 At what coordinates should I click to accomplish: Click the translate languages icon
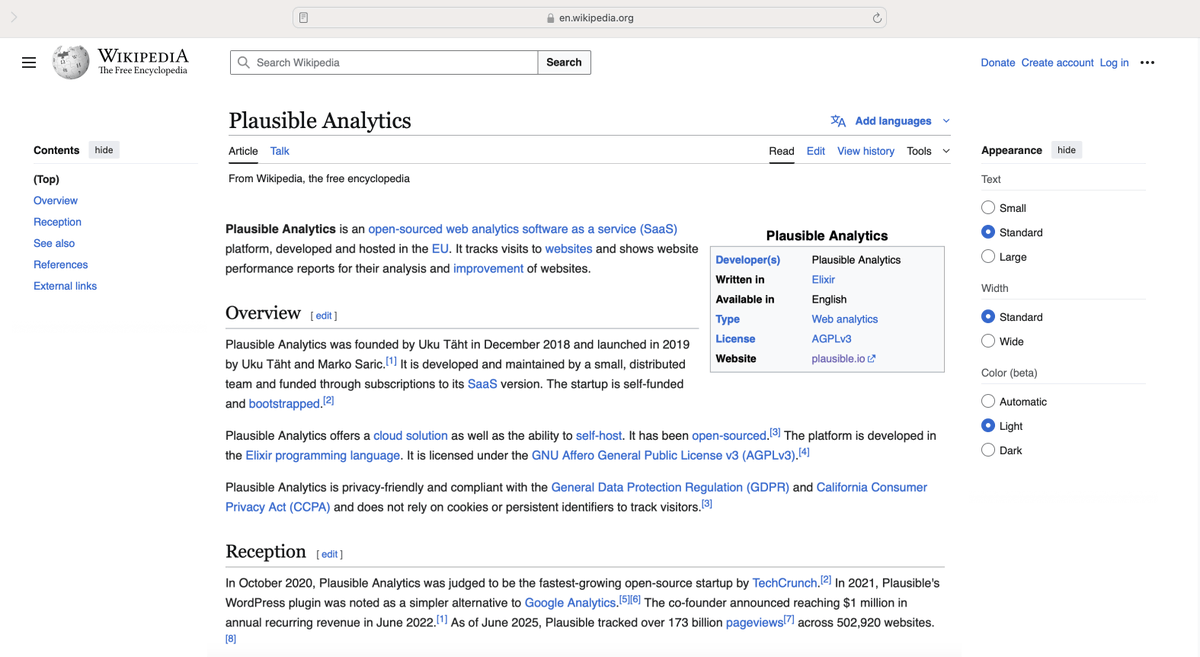tap(838, 121)
